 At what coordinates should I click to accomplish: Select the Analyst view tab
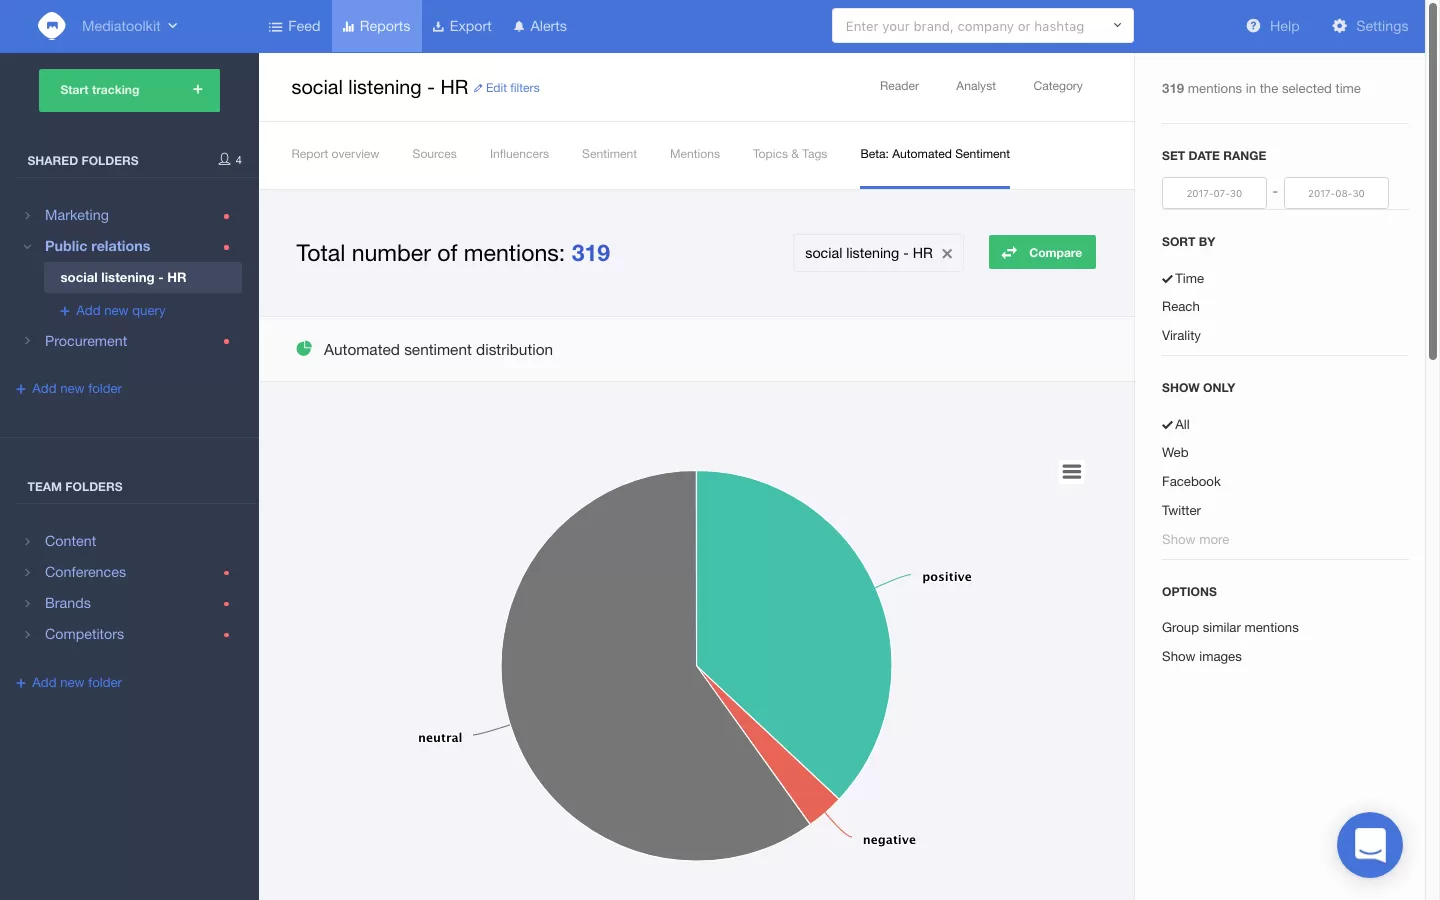coord(975,86)
